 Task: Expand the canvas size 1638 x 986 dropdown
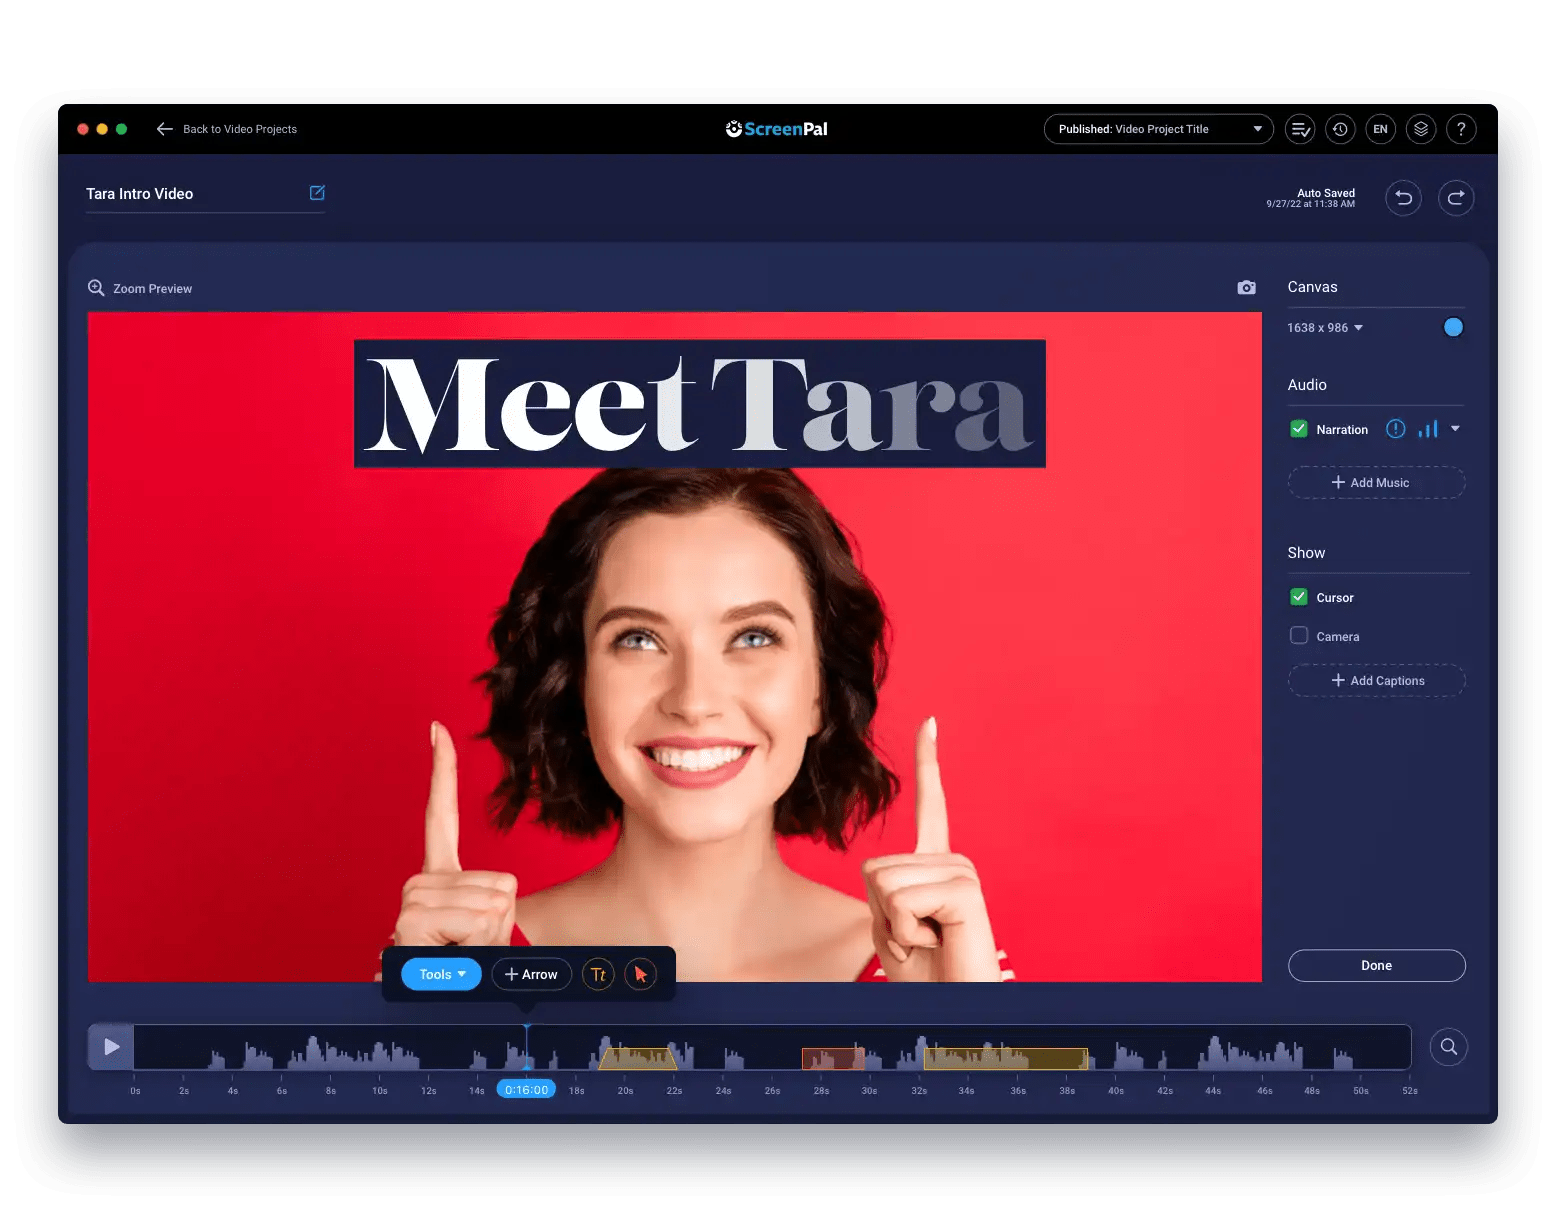pos(1325,327)
